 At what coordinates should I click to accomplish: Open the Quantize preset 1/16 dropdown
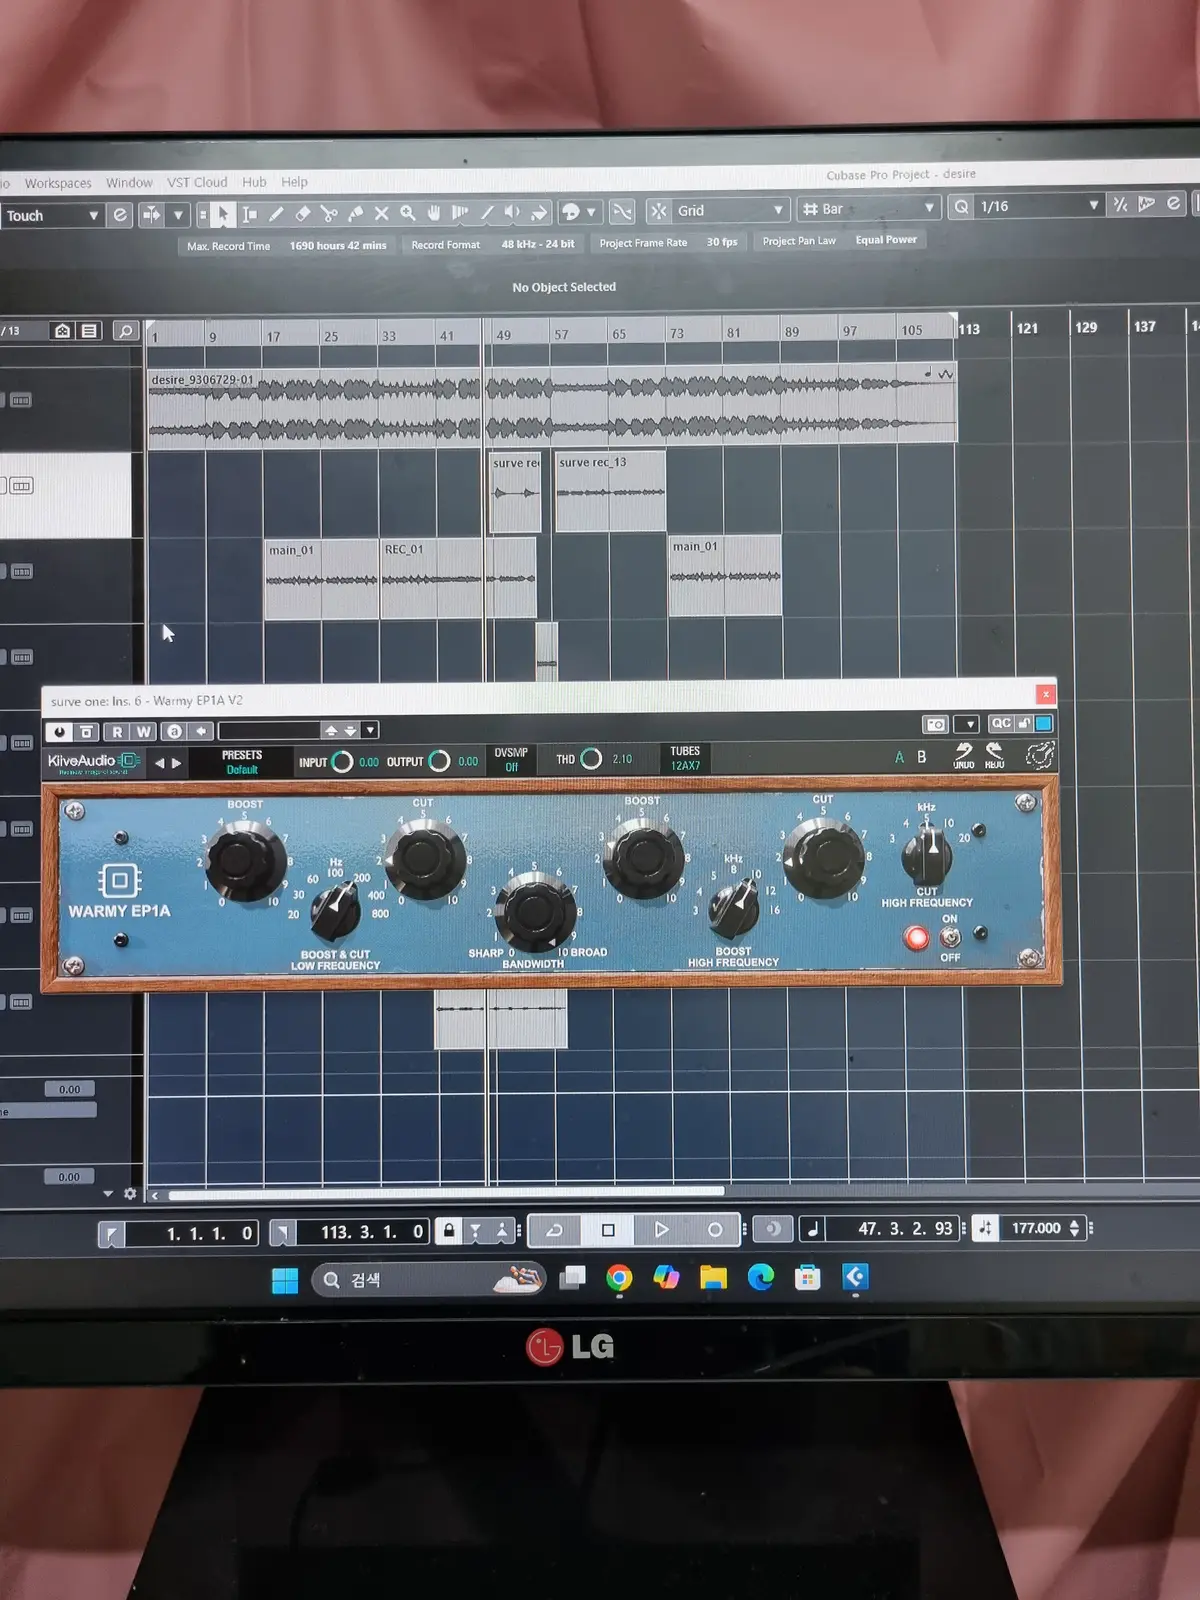[x=1039, y=206]
